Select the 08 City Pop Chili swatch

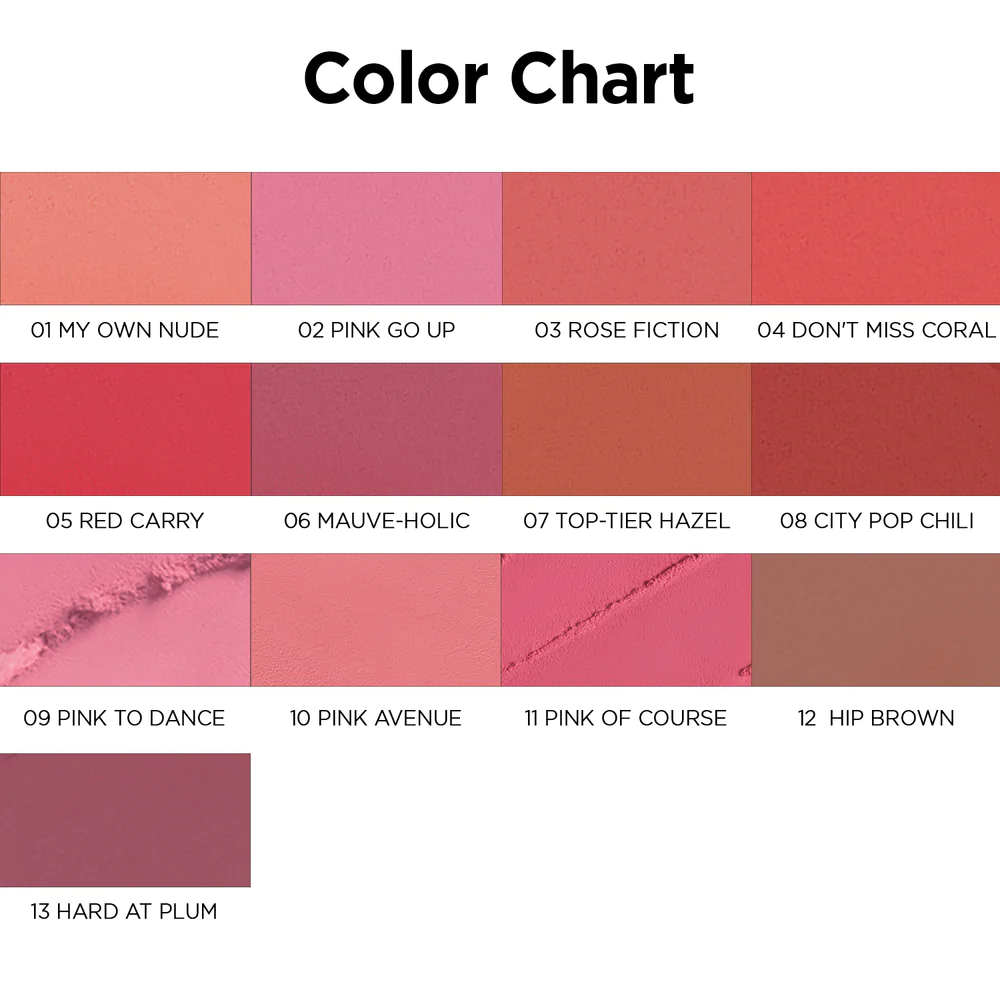tap(876, 429)
